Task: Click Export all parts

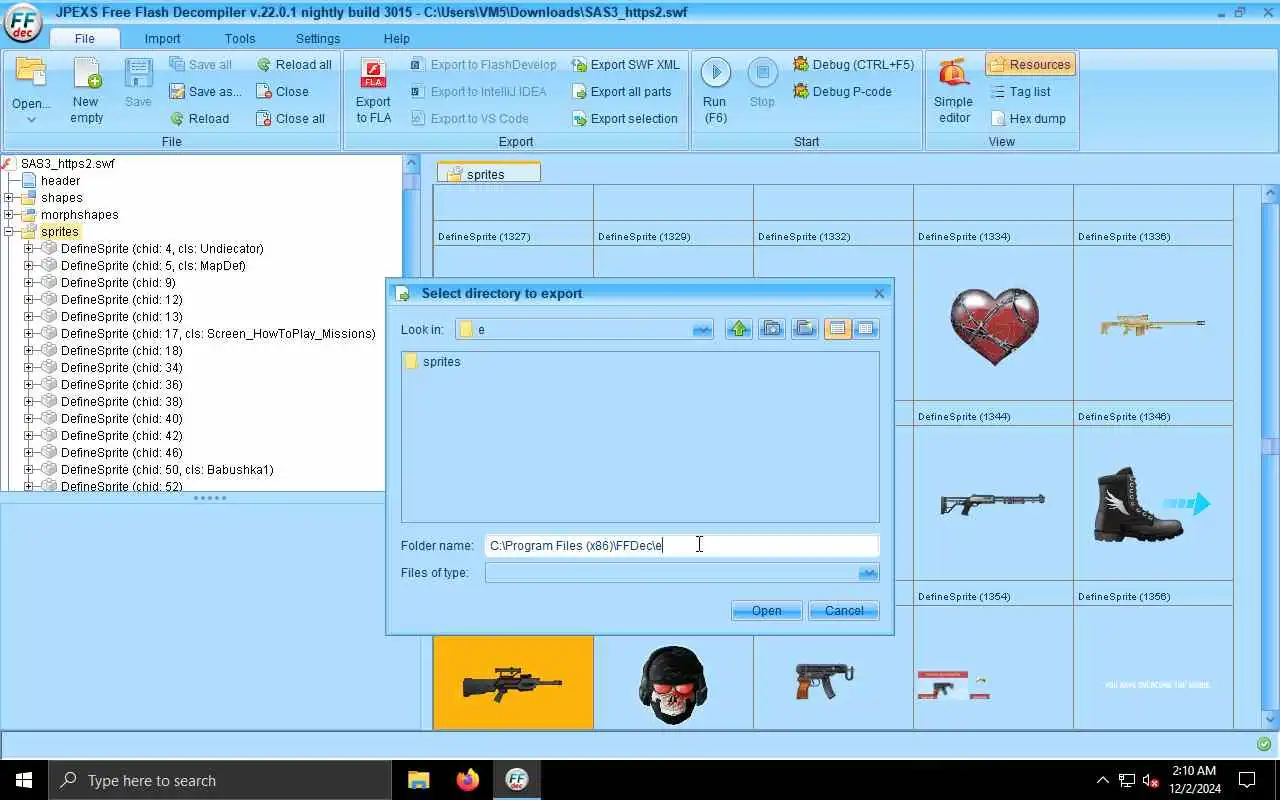Action: coord(621,91)
